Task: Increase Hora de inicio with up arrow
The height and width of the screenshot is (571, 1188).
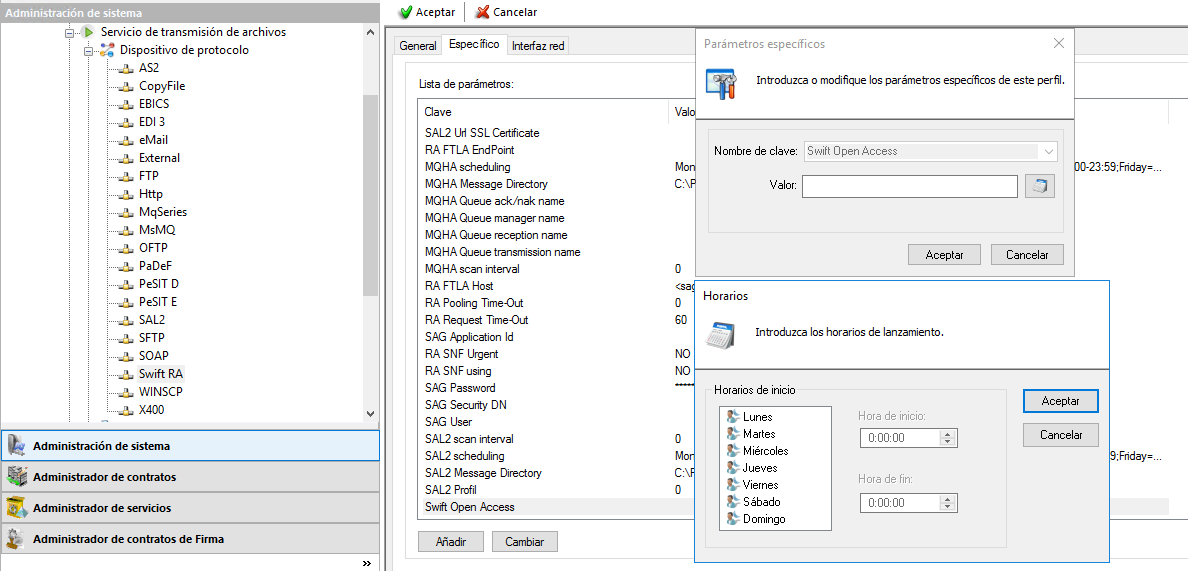Action: (x=948, y=433)
